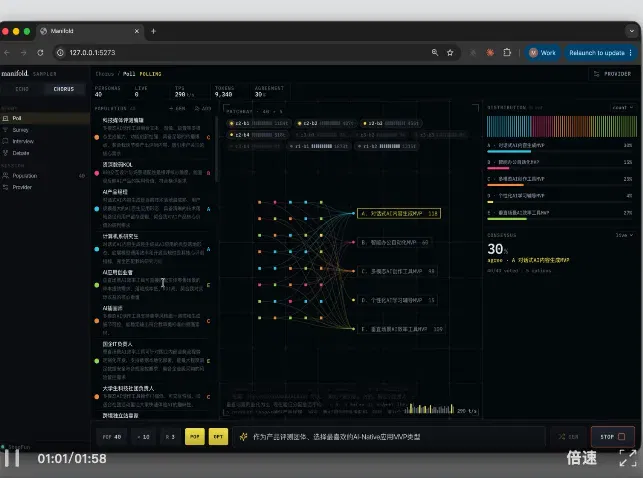Click the GEN button above population list
Viewport: 643px width, 478px height.
coord(177,109)
